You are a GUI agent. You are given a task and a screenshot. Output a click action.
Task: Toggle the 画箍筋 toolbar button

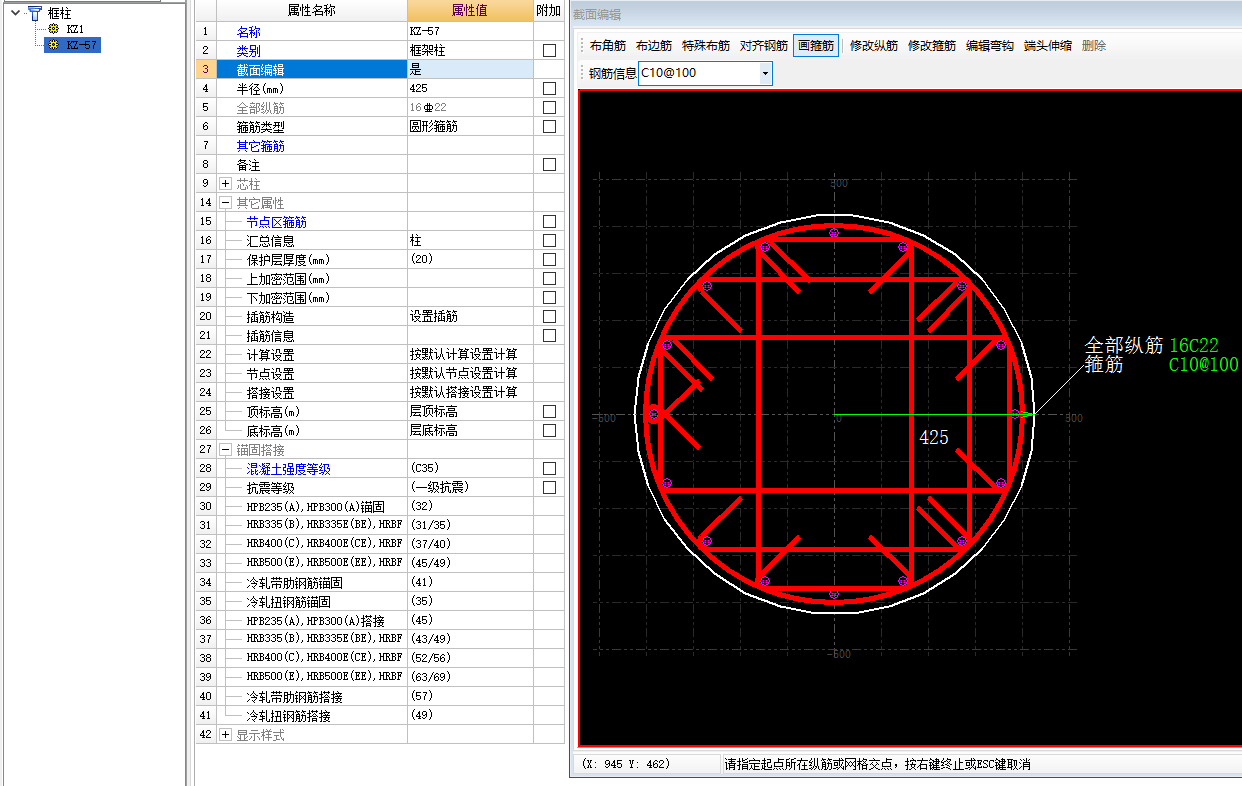pos(815,46)
